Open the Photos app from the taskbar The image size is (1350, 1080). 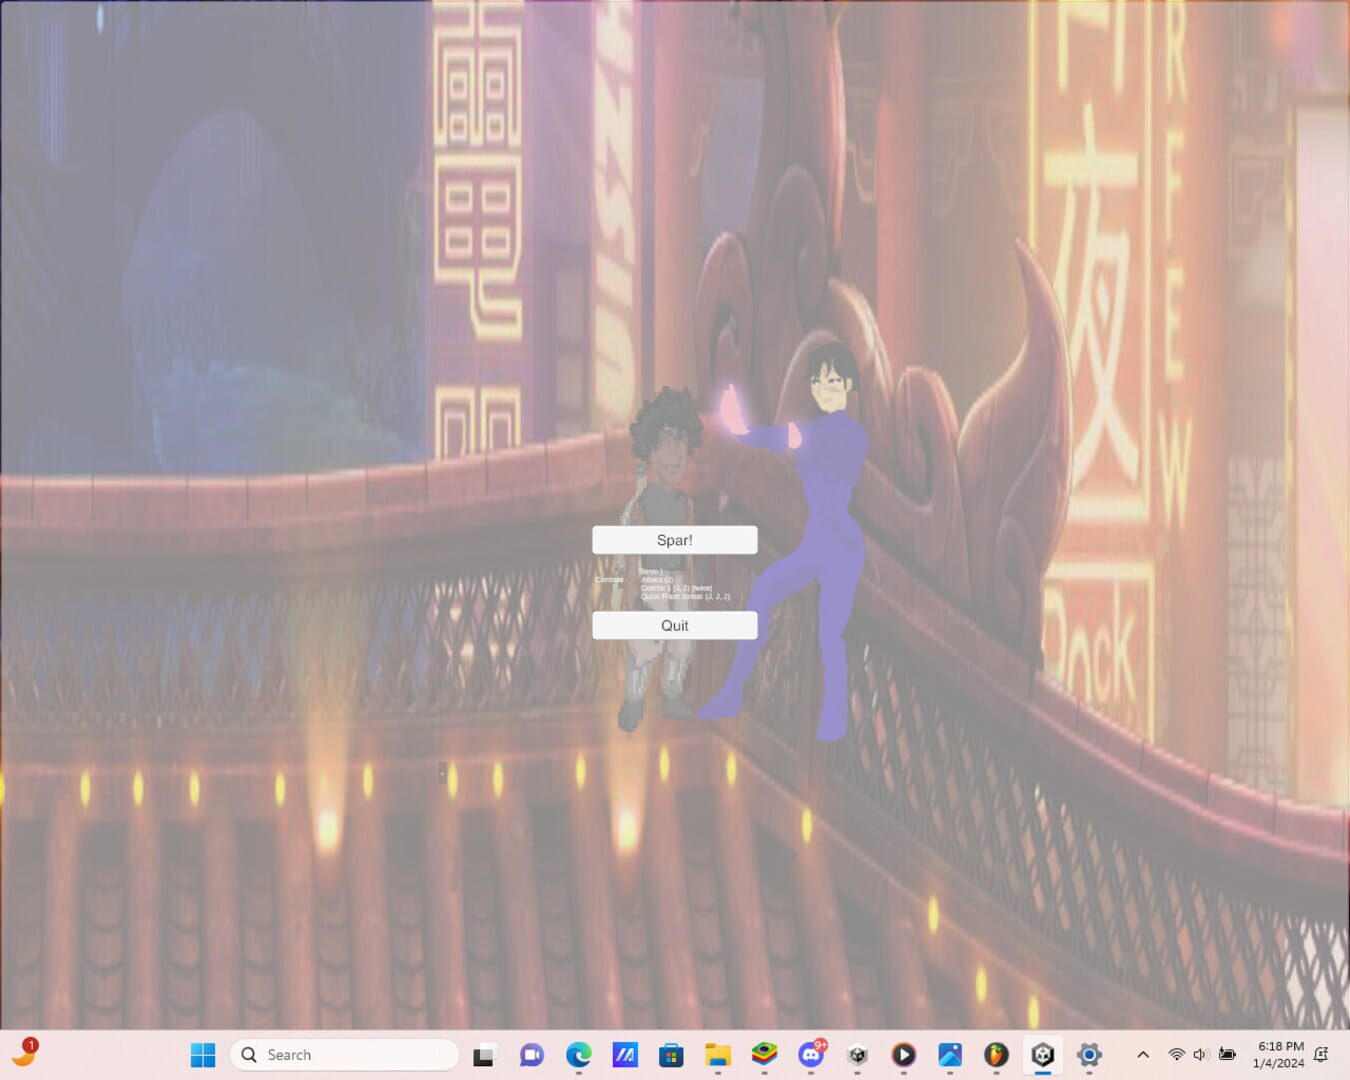pos(948,1054)
